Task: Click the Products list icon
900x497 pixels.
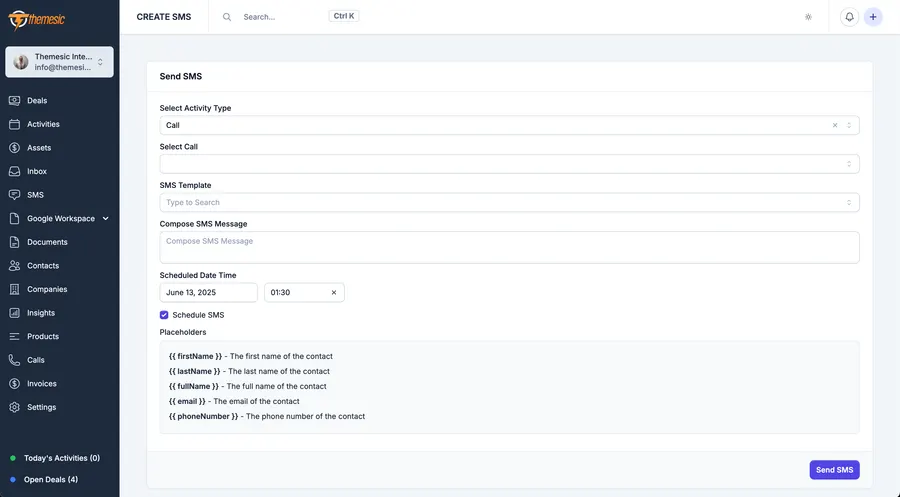Action: point(14,336)
